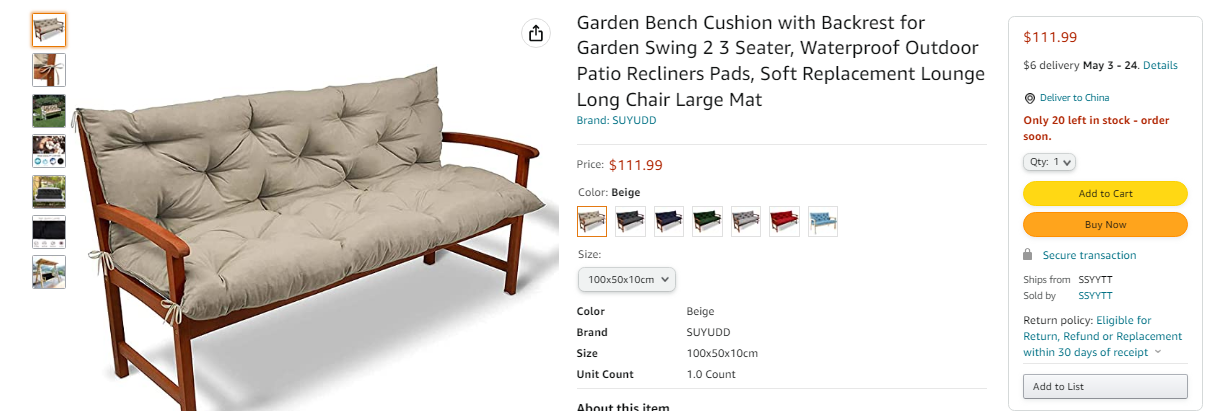
Task: Click the Add to Cart button
Action: click(x=1105, y=194)
